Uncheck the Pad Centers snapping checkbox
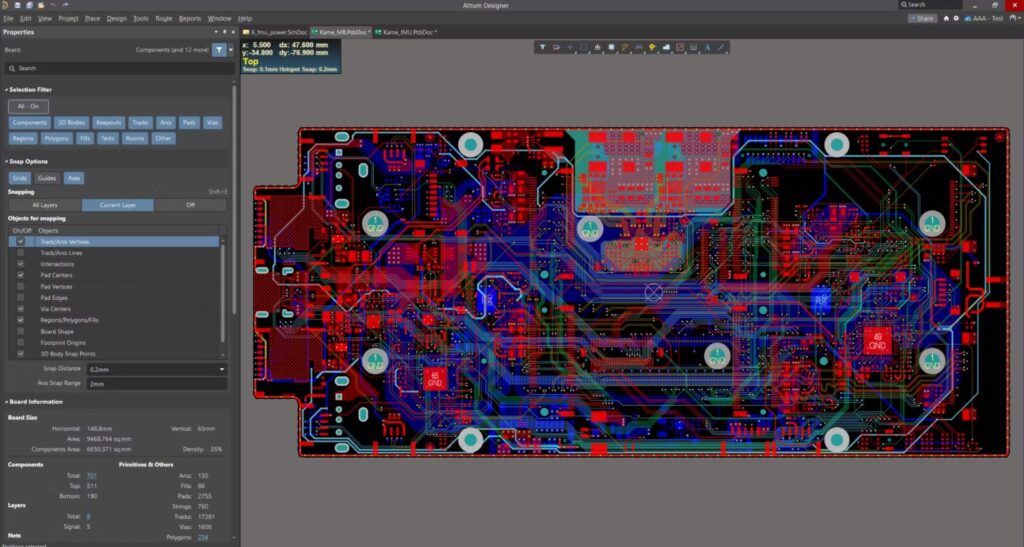 coord(21,275)
